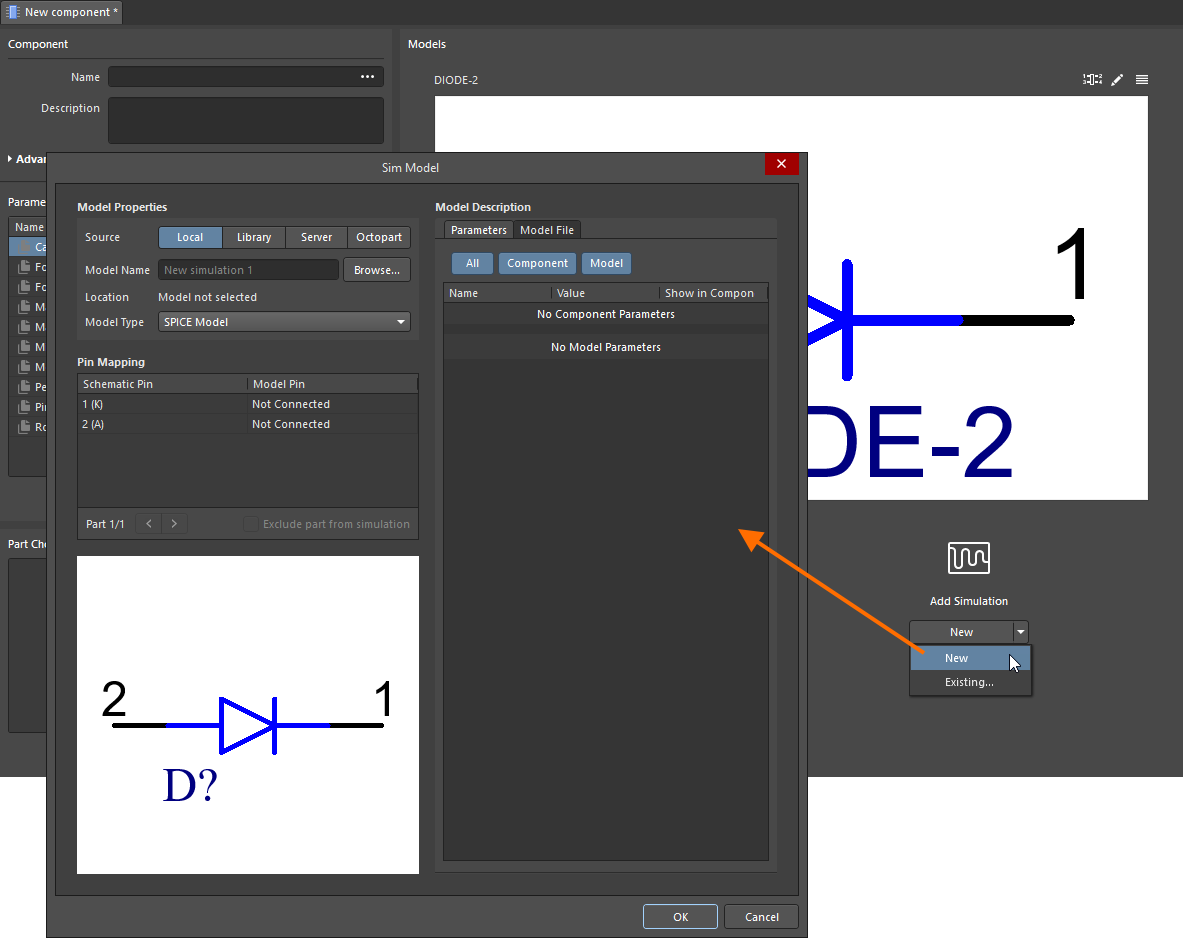1183x938 pixels.
Task: Choose Existing... from the simulation menu
Action: pos(969,682)
